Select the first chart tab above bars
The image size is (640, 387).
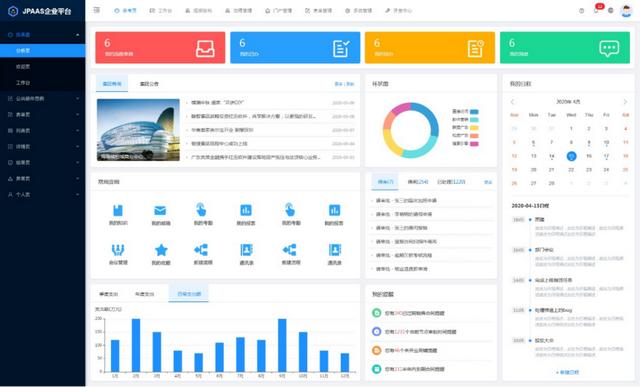click(x=109, y=294)
